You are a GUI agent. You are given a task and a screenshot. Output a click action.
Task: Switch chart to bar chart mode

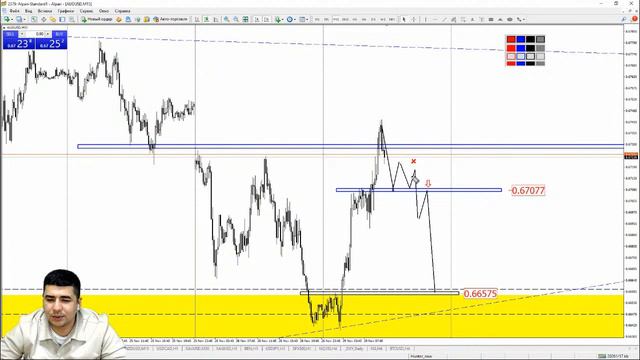point(197,19)
